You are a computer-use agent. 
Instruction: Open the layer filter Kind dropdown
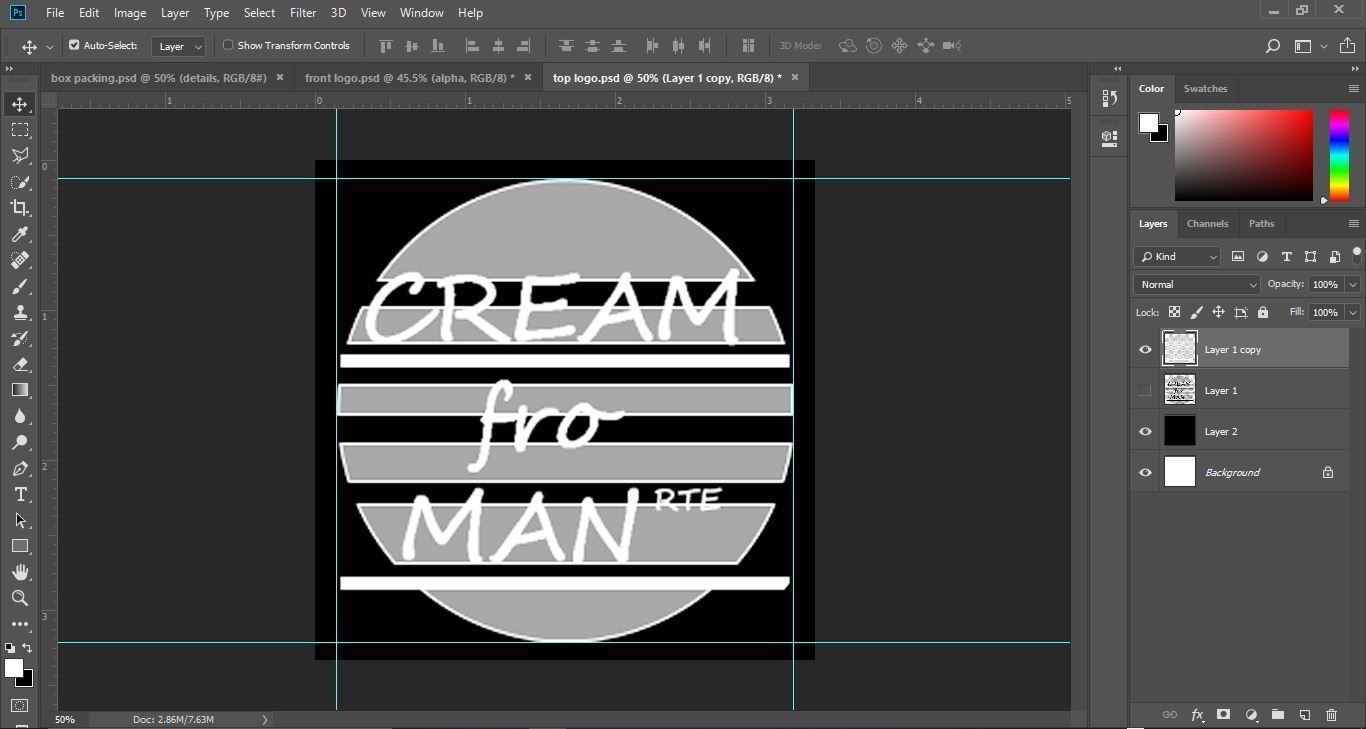(x=1177, y=257)
